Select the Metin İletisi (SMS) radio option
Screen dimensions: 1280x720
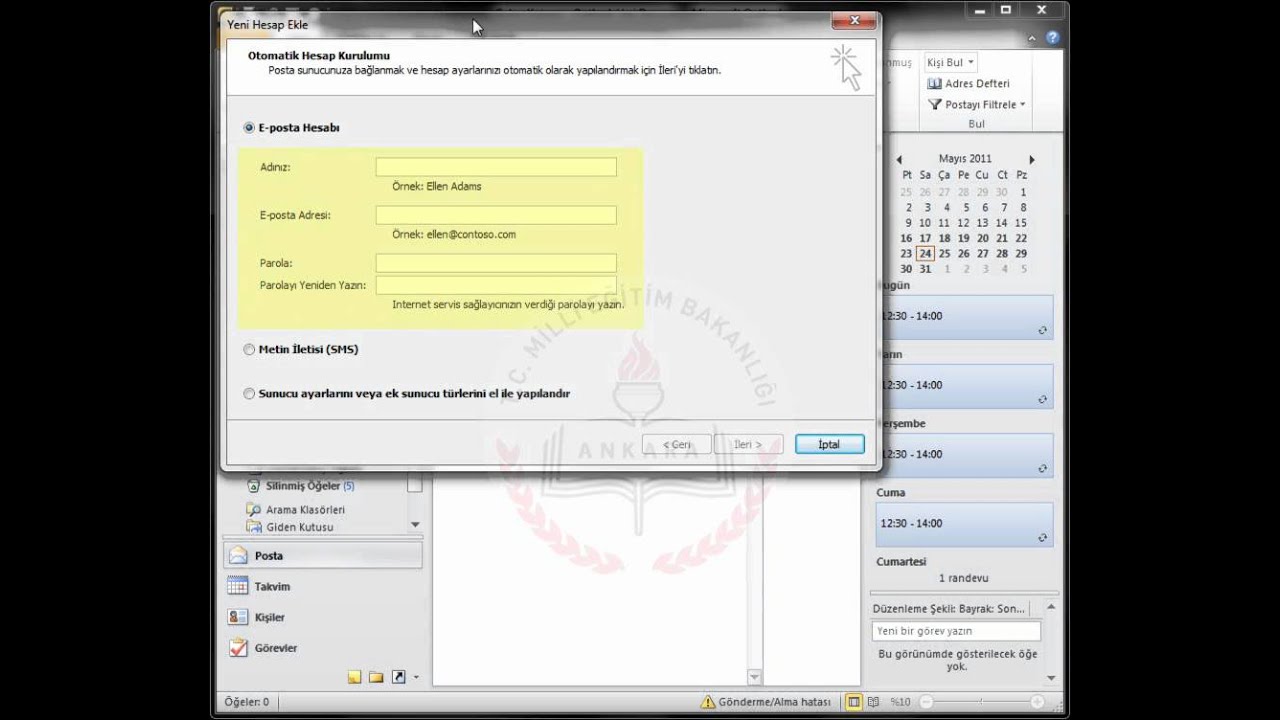coord(249,350)
